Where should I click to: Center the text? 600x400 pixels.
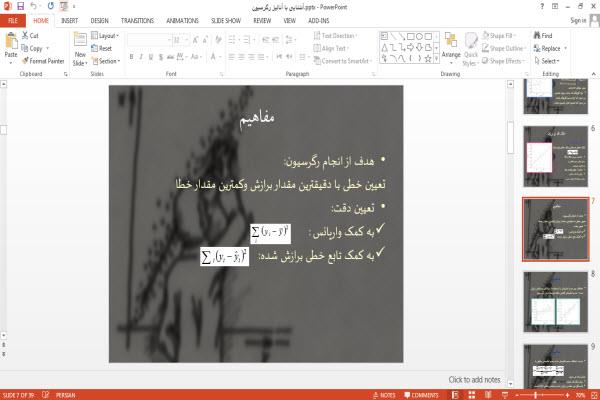click(x=241, y=57)
